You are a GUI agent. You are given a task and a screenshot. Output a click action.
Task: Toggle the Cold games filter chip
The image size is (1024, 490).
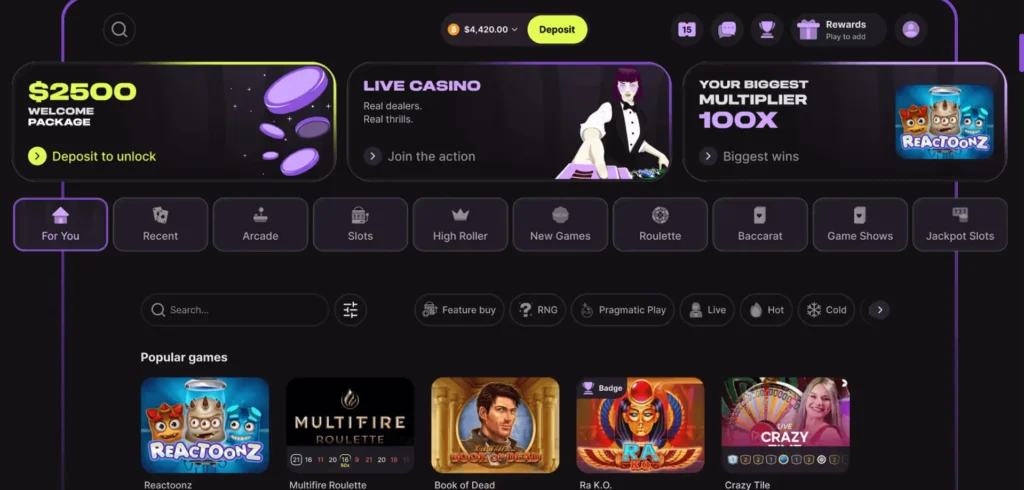click(826, 310)
